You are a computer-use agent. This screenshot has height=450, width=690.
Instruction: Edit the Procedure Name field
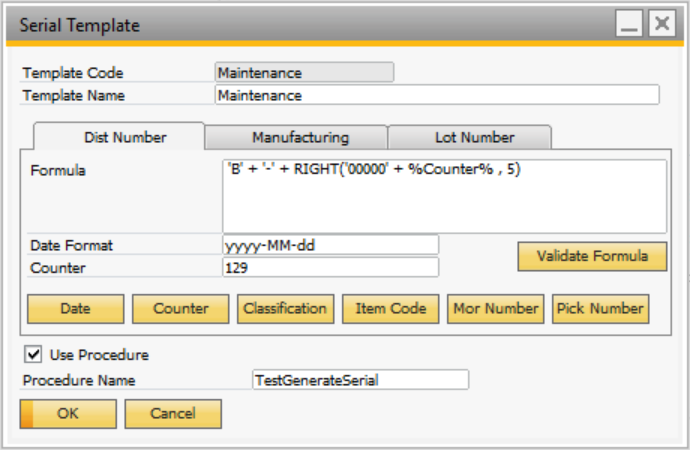(x=360, y=380)
